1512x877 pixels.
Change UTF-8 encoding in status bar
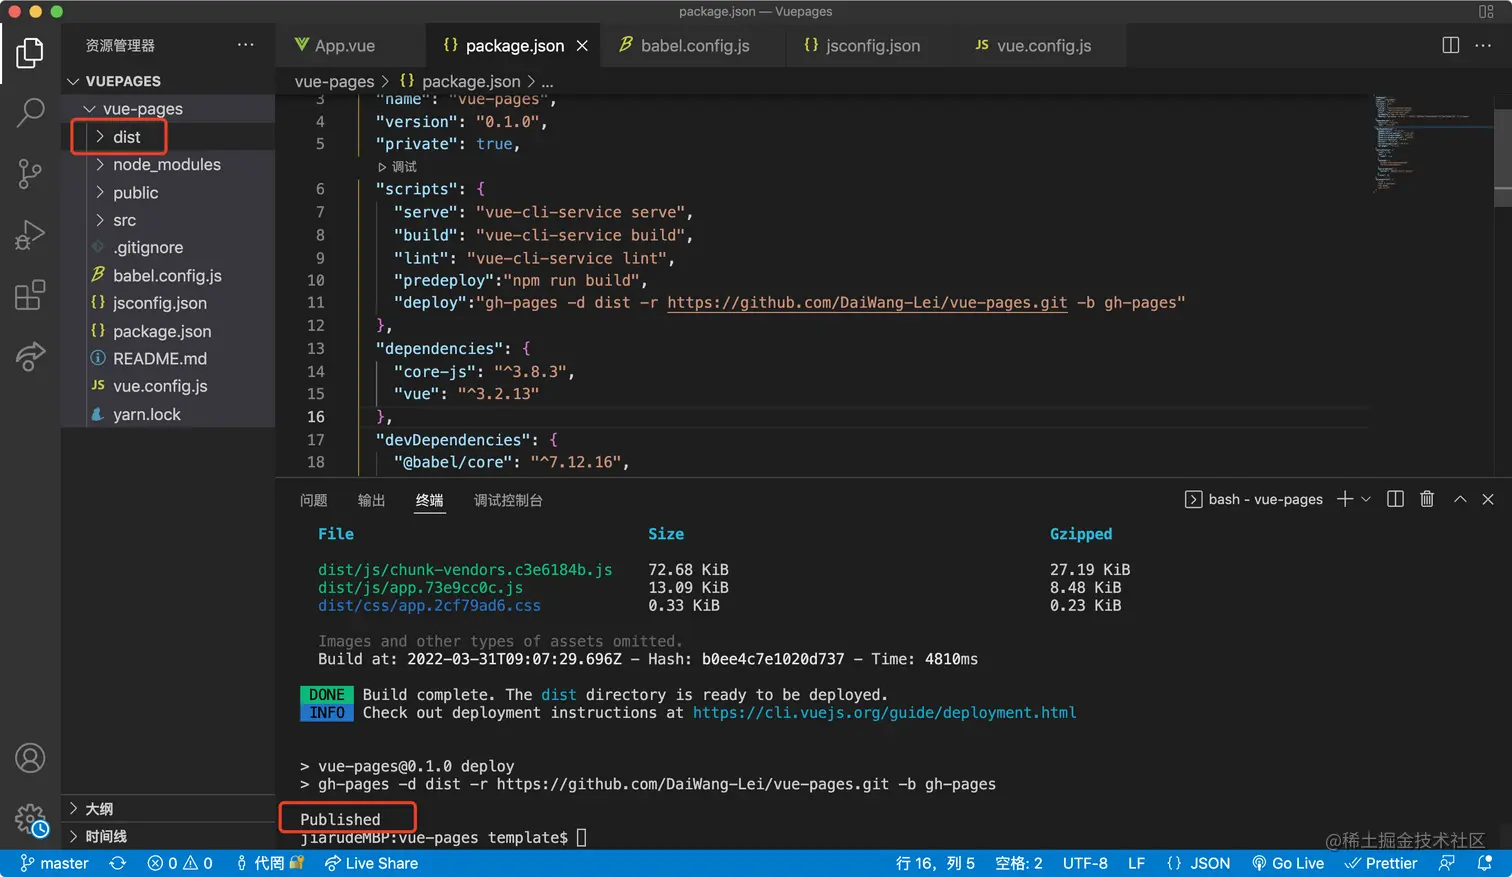pos(1085,863)
